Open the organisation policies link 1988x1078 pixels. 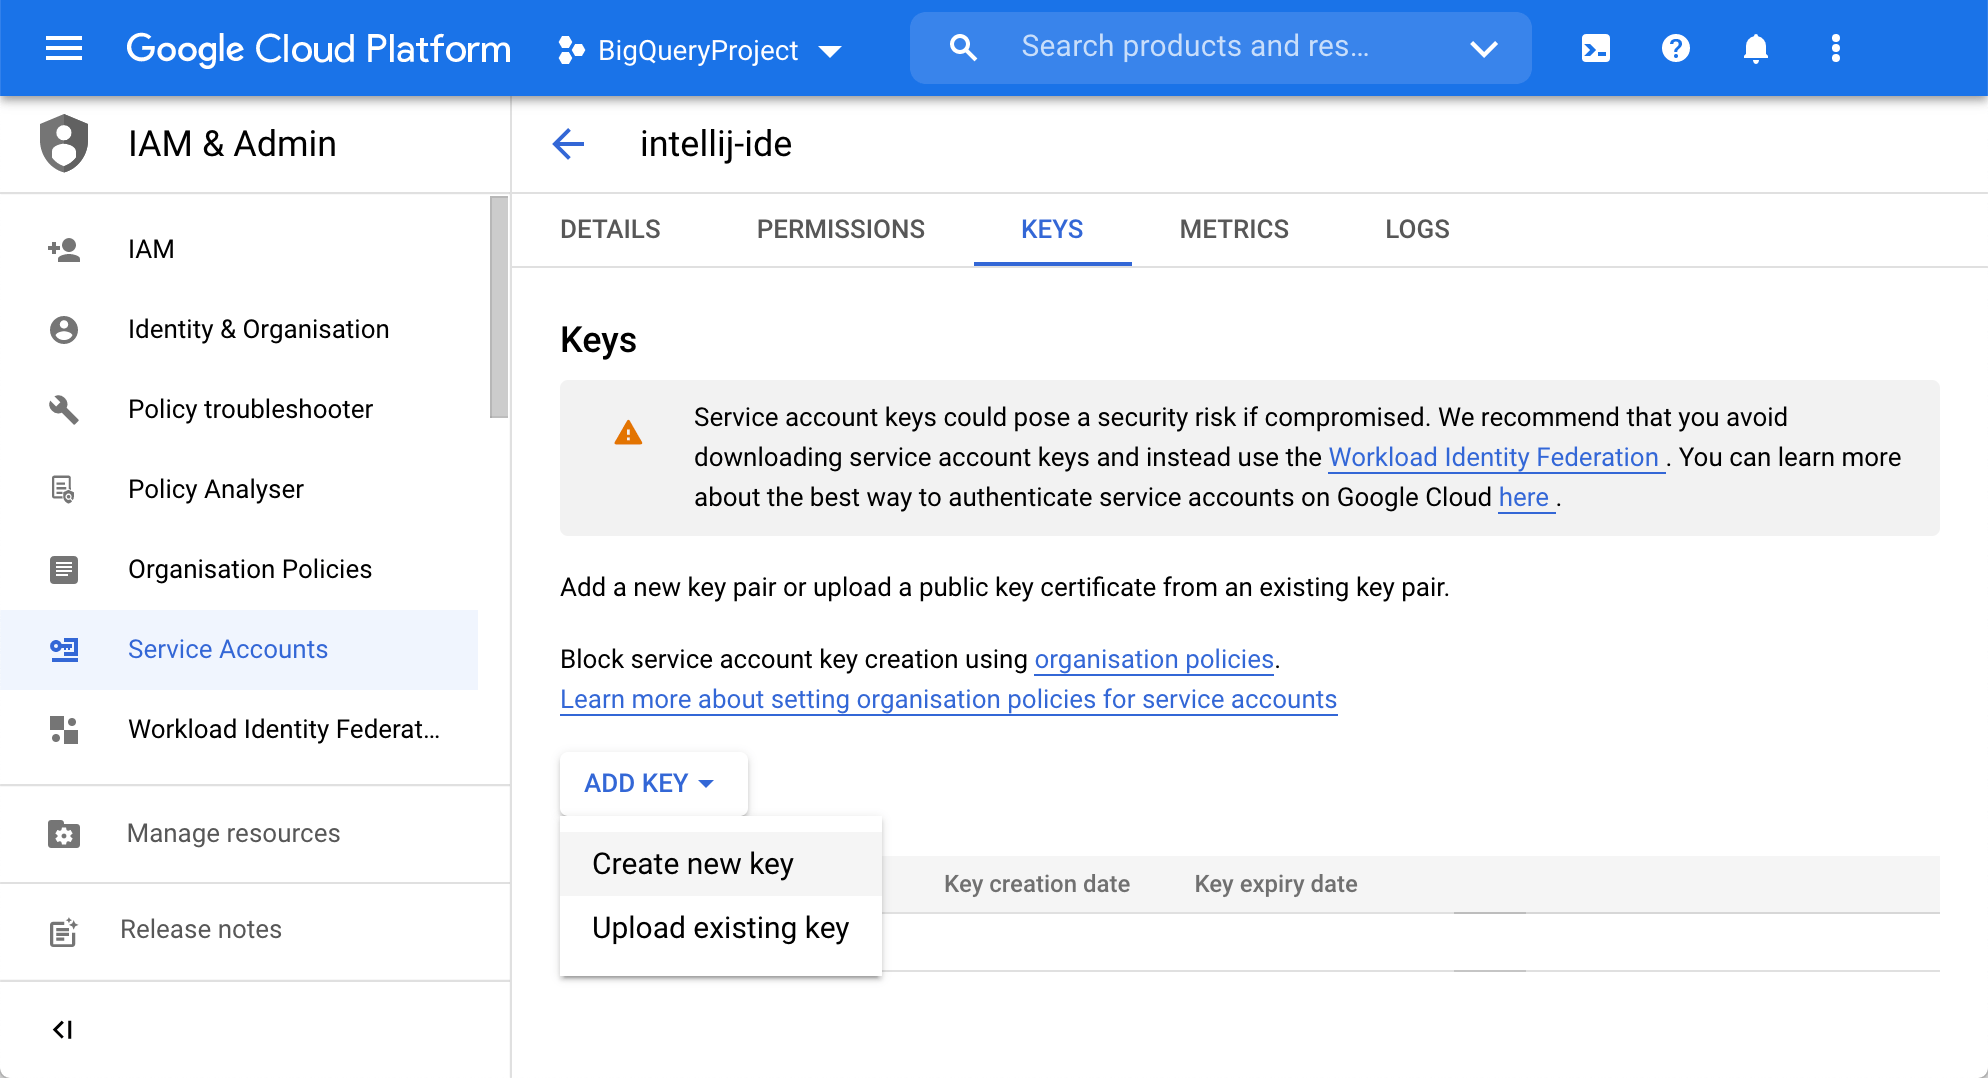[x=1153, y=659]
